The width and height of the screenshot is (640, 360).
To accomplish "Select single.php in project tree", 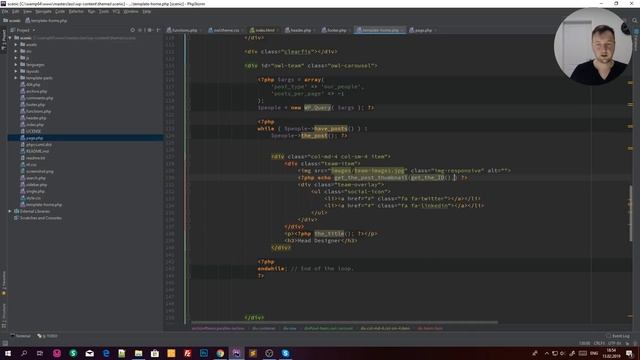I will point(35,191).
